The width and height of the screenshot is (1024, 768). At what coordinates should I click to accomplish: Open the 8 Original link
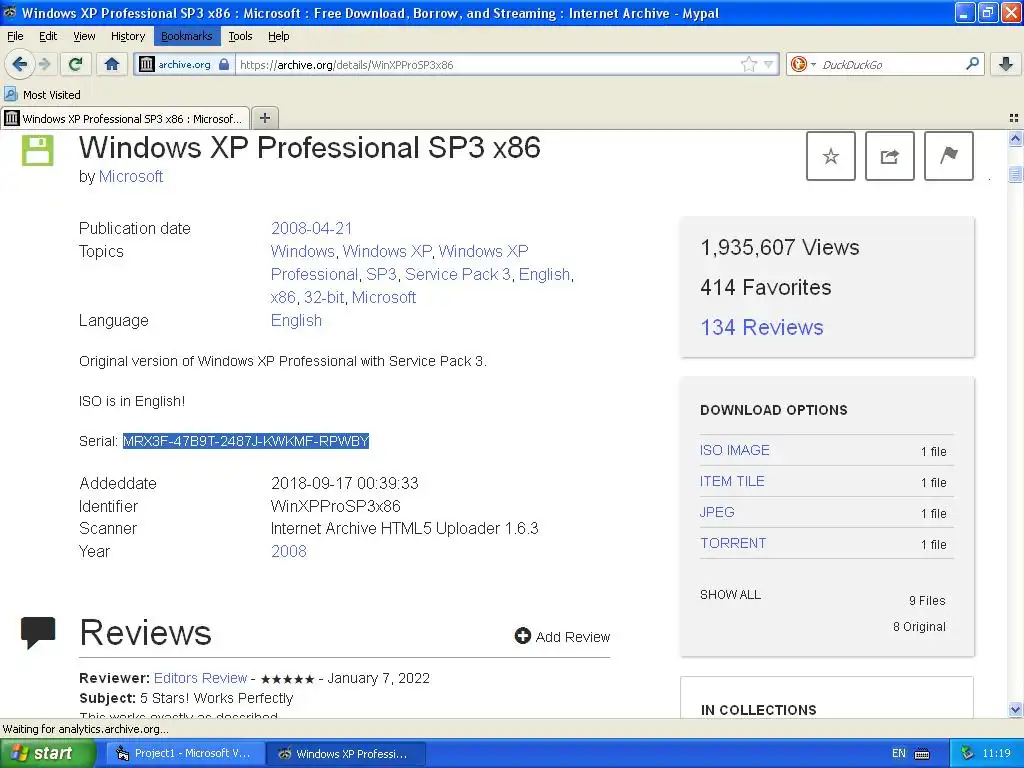point(919,626)
